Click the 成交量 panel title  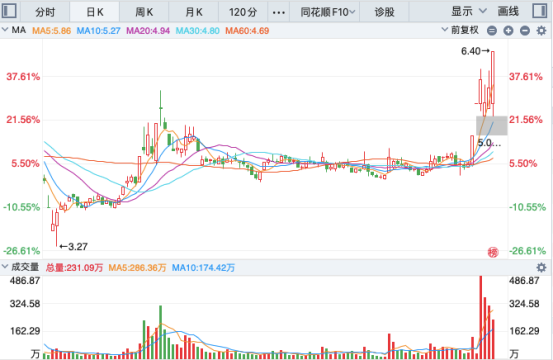coord(25,267)
